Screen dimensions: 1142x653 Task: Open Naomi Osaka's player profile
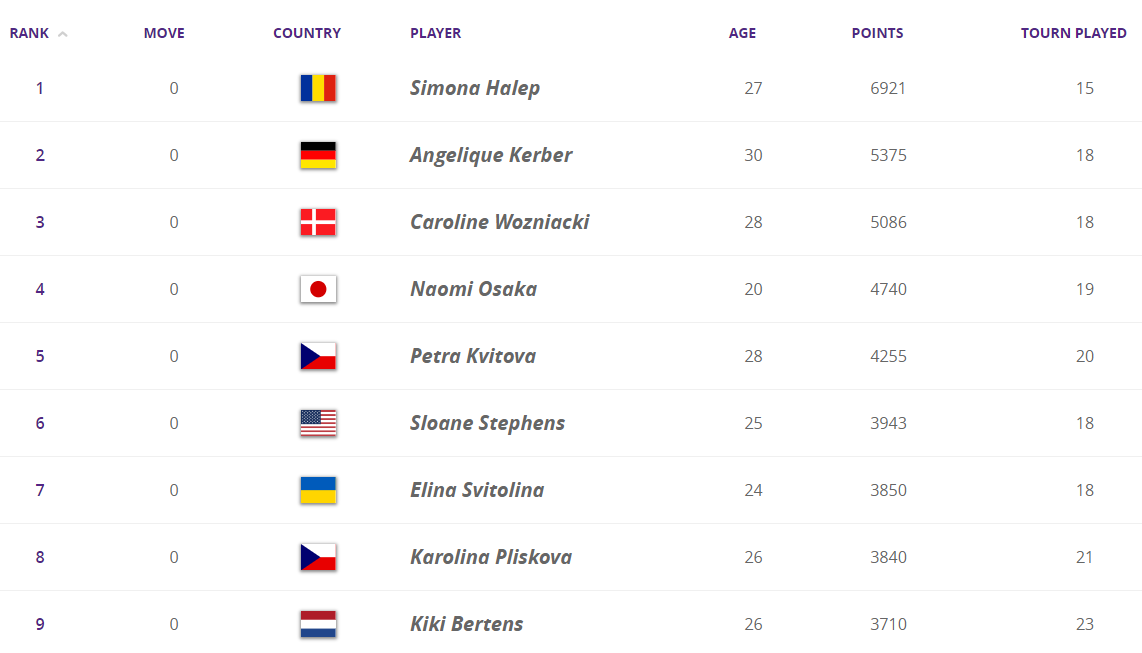coord(473,289)
